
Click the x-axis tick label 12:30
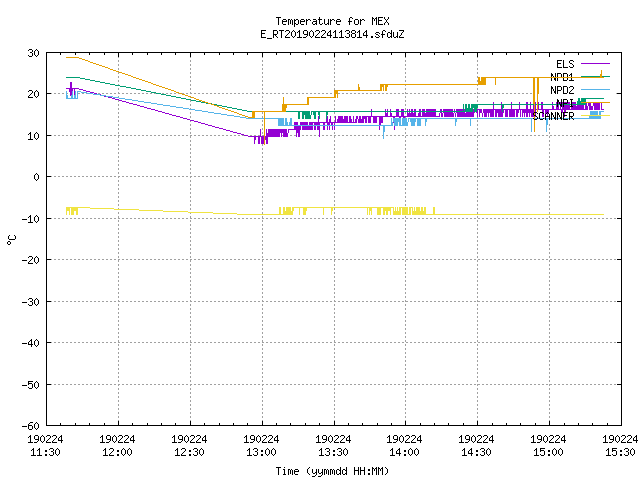pyautogui.click(x=189, y=452)
